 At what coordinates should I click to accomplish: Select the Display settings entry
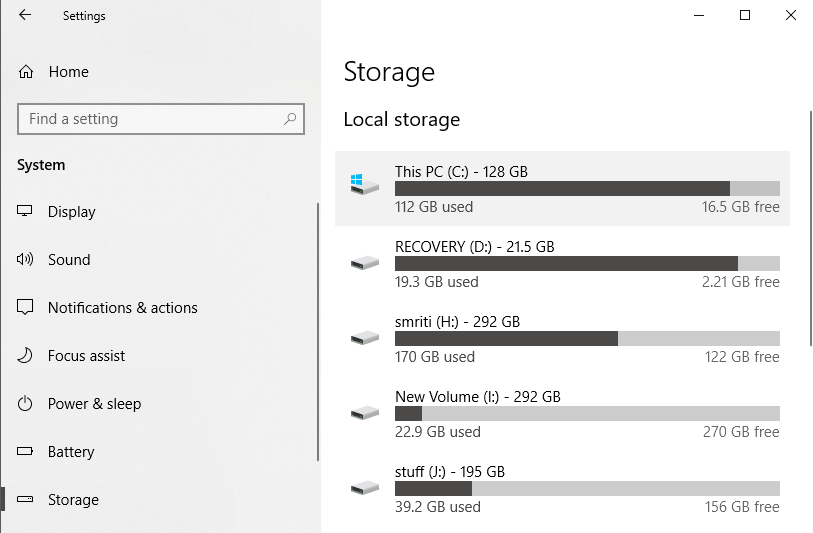(x=72, y=212)
